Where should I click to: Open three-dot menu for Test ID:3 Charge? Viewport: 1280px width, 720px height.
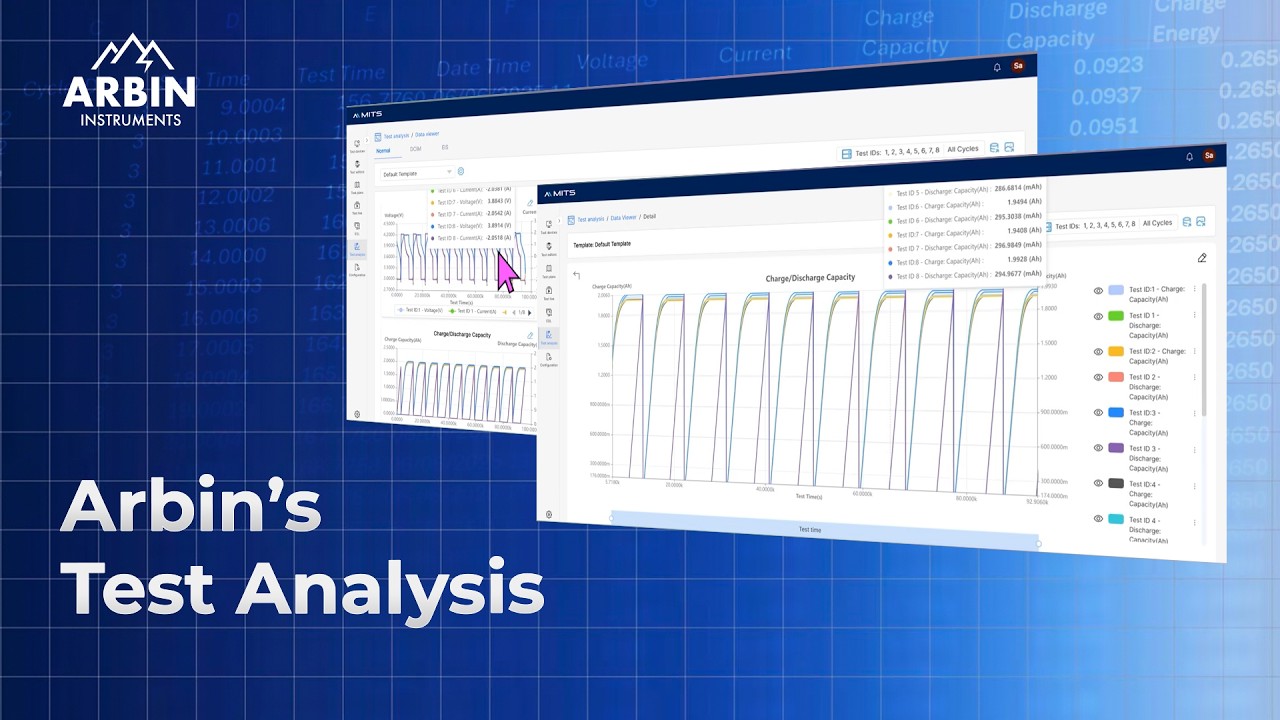tap(1194, 412)
